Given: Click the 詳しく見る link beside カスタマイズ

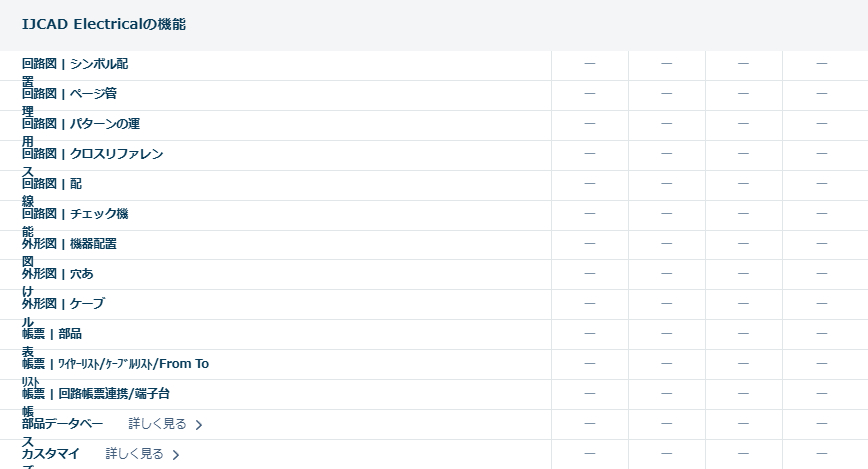Looking at the screenshot, I should pyautogui.click(x=134, y=454).
